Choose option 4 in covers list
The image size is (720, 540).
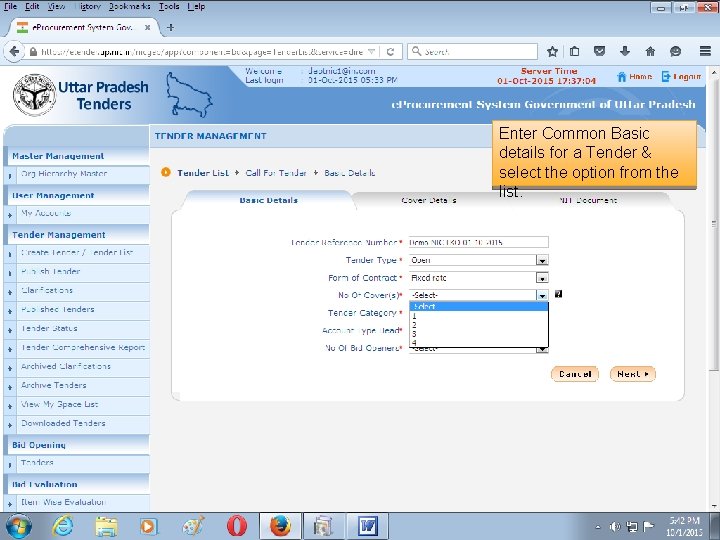(x=478, y=343)
